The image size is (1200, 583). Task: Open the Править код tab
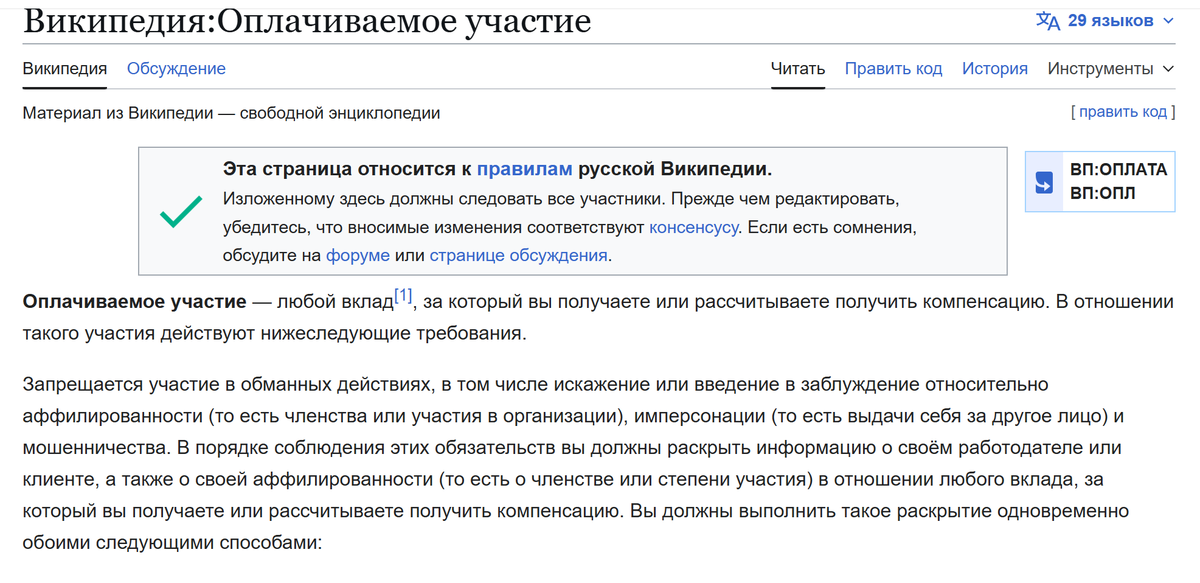(893, 69)
